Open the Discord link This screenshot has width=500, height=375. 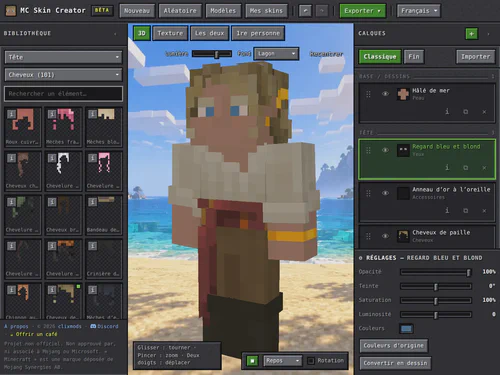click(x=104, y=326)
